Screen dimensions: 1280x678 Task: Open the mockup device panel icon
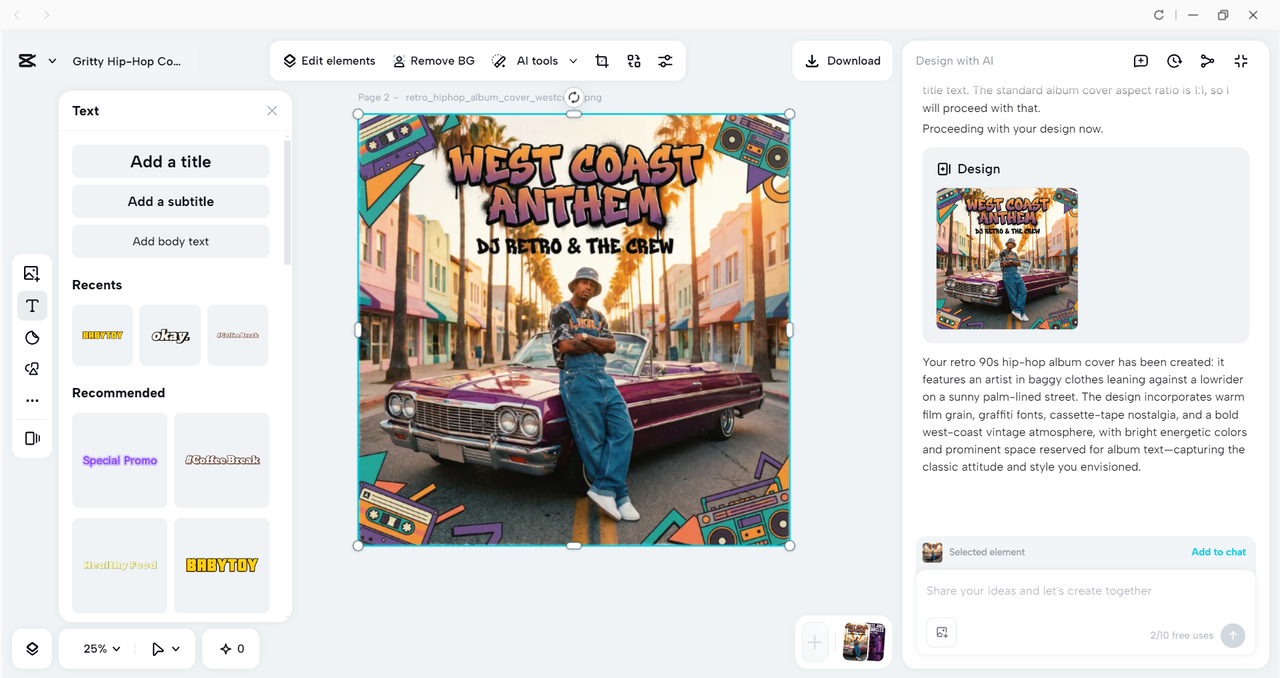click(x=32, y=438)
